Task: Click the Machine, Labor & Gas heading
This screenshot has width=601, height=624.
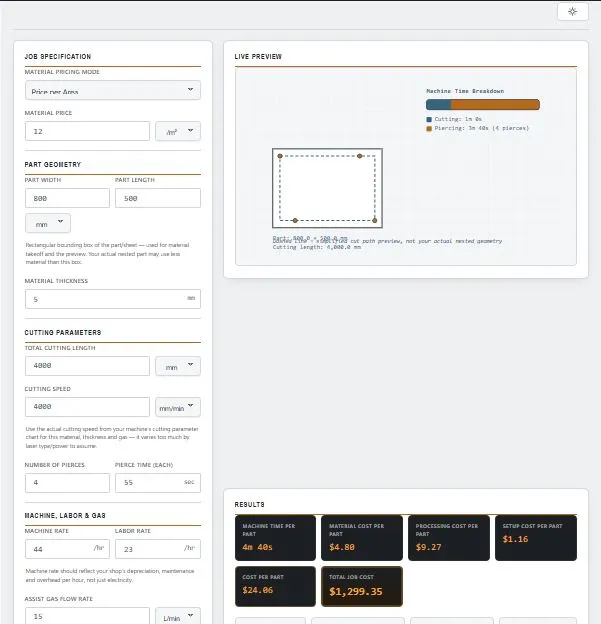Action: click(x=65, y=515)
